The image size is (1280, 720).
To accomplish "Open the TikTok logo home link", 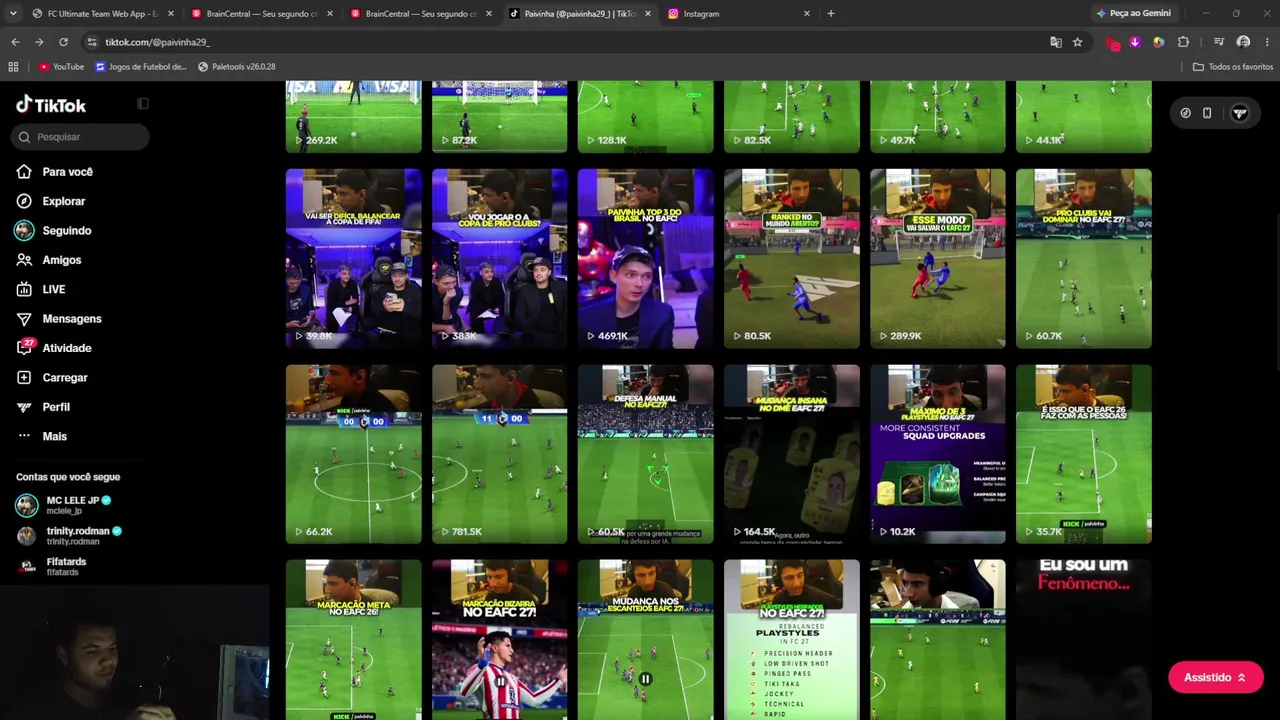I will pos(51,105).
